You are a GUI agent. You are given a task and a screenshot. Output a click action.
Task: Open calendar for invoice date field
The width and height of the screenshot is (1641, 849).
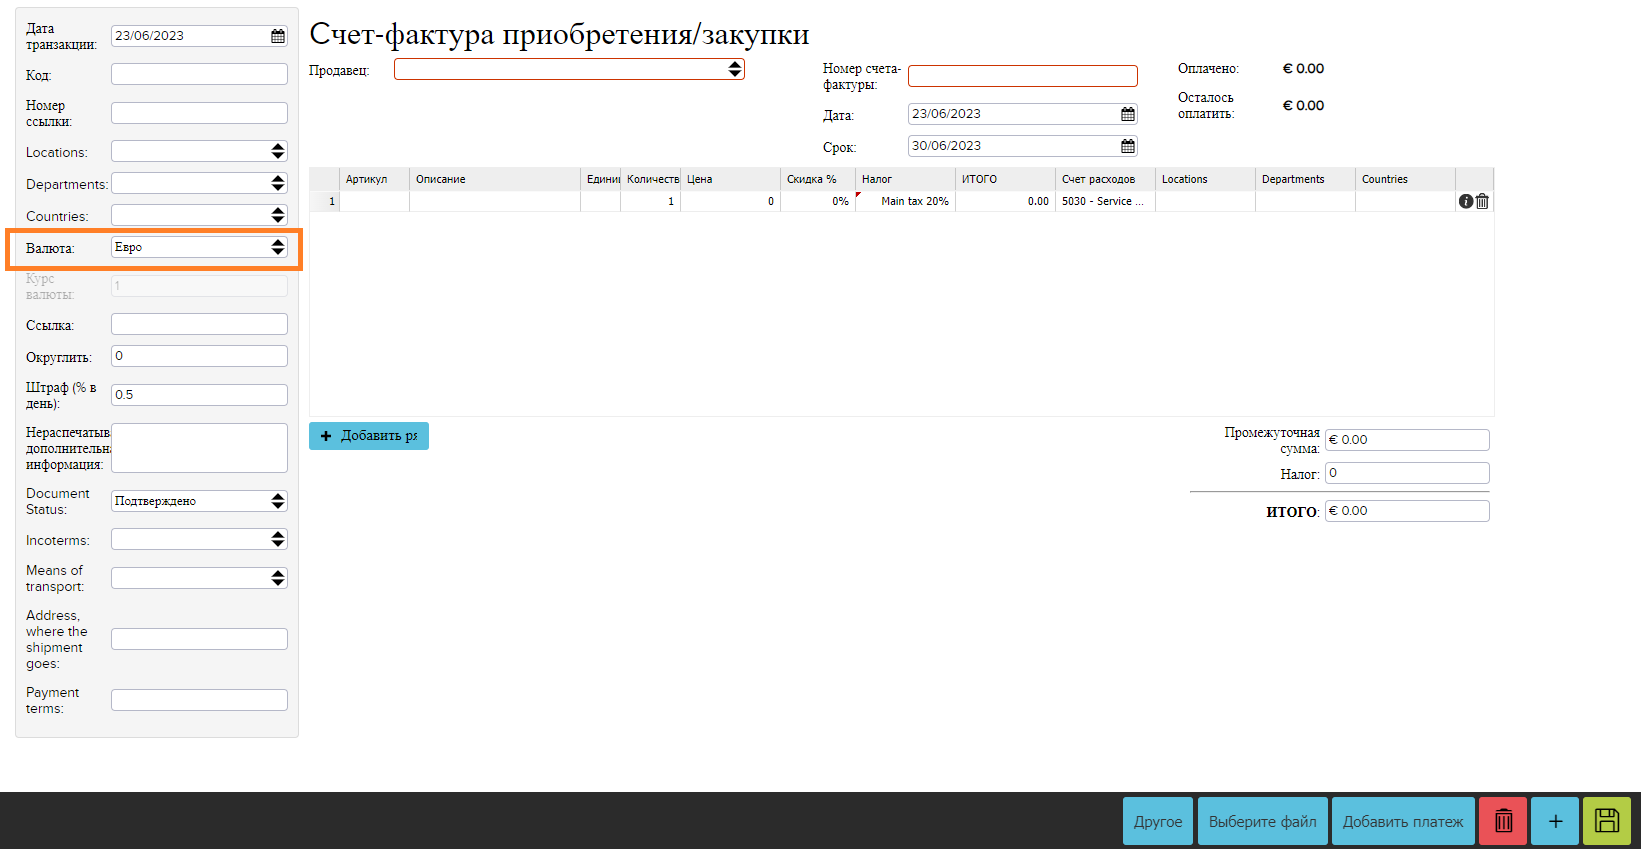tap(1127, 114)
